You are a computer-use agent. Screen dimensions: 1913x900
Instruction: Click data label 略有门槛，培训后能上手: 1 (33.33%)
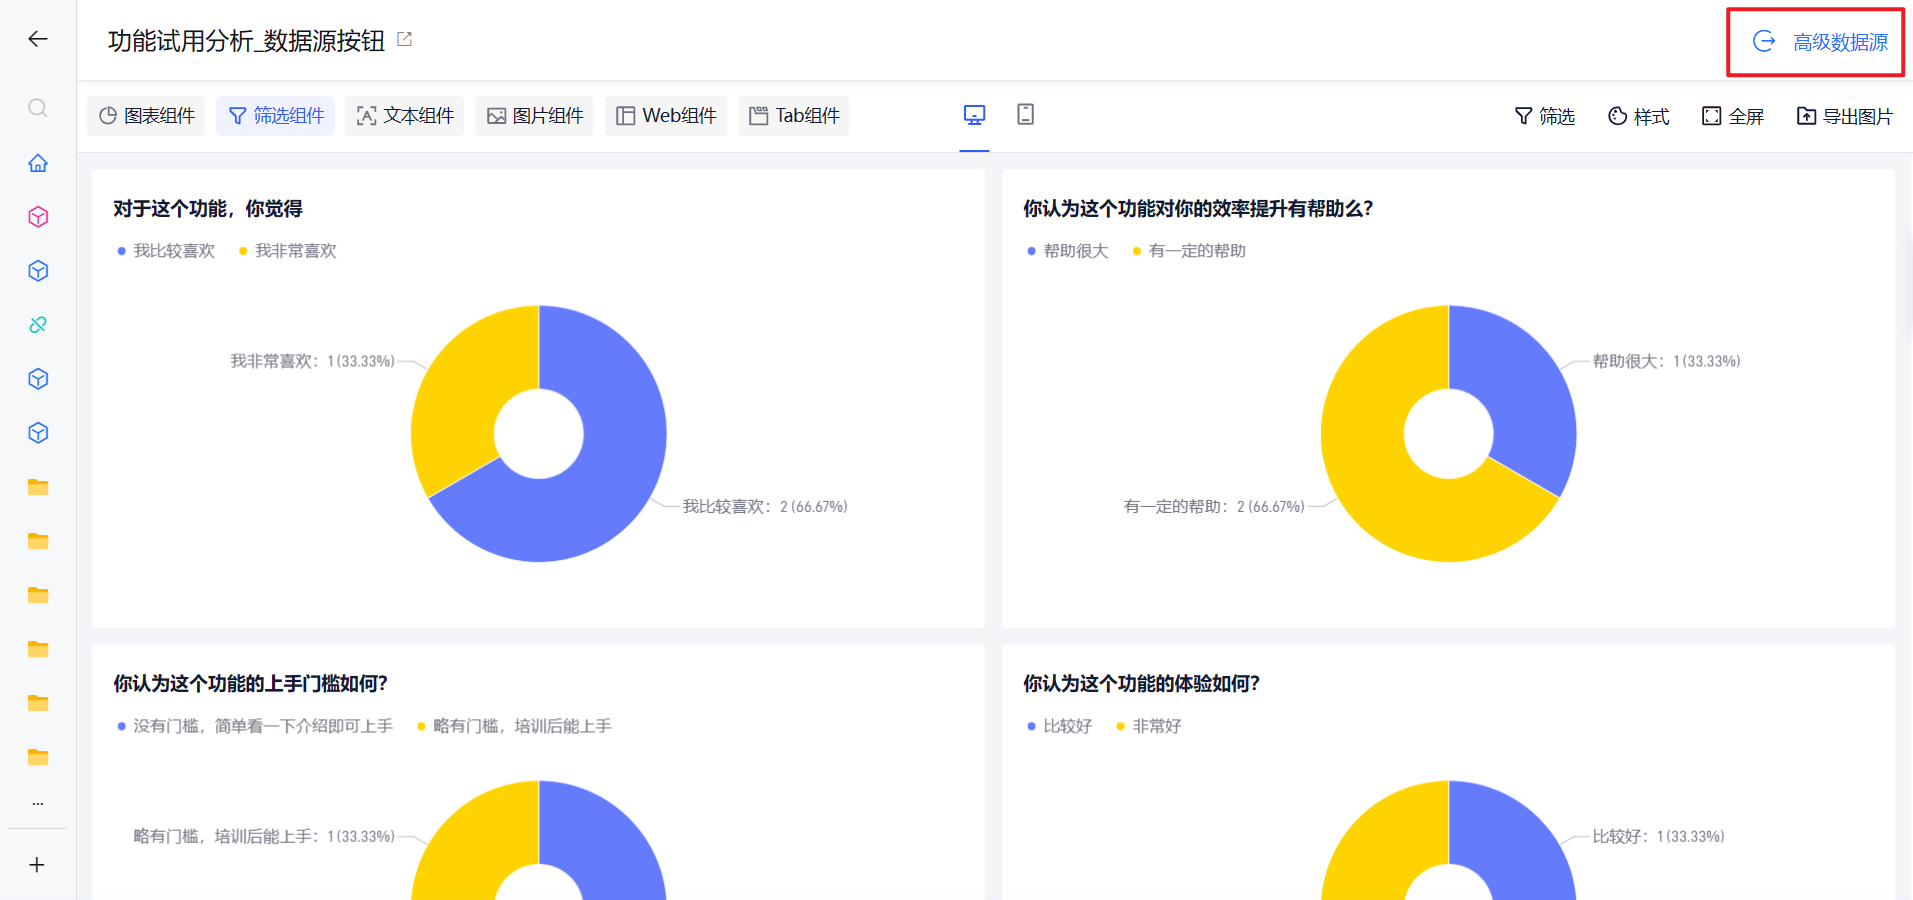click(x=264, y=836)
